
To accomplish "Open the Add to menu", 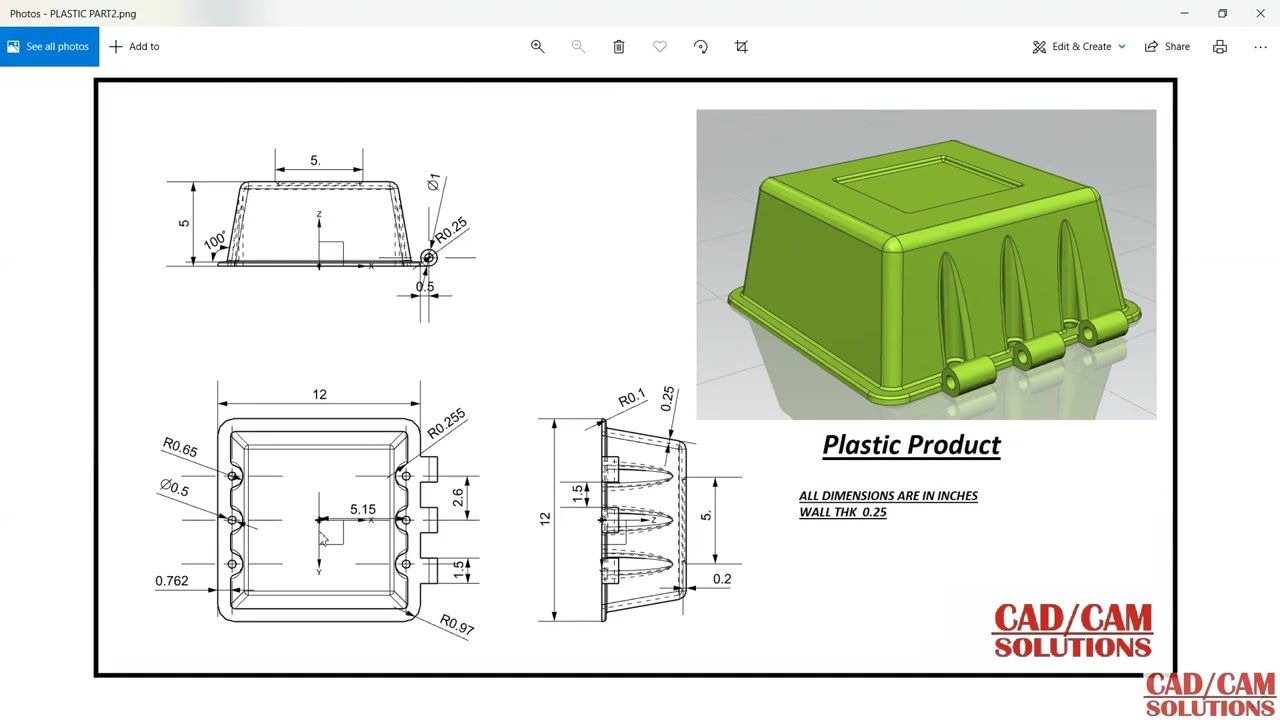I will (x=134, y=46).
